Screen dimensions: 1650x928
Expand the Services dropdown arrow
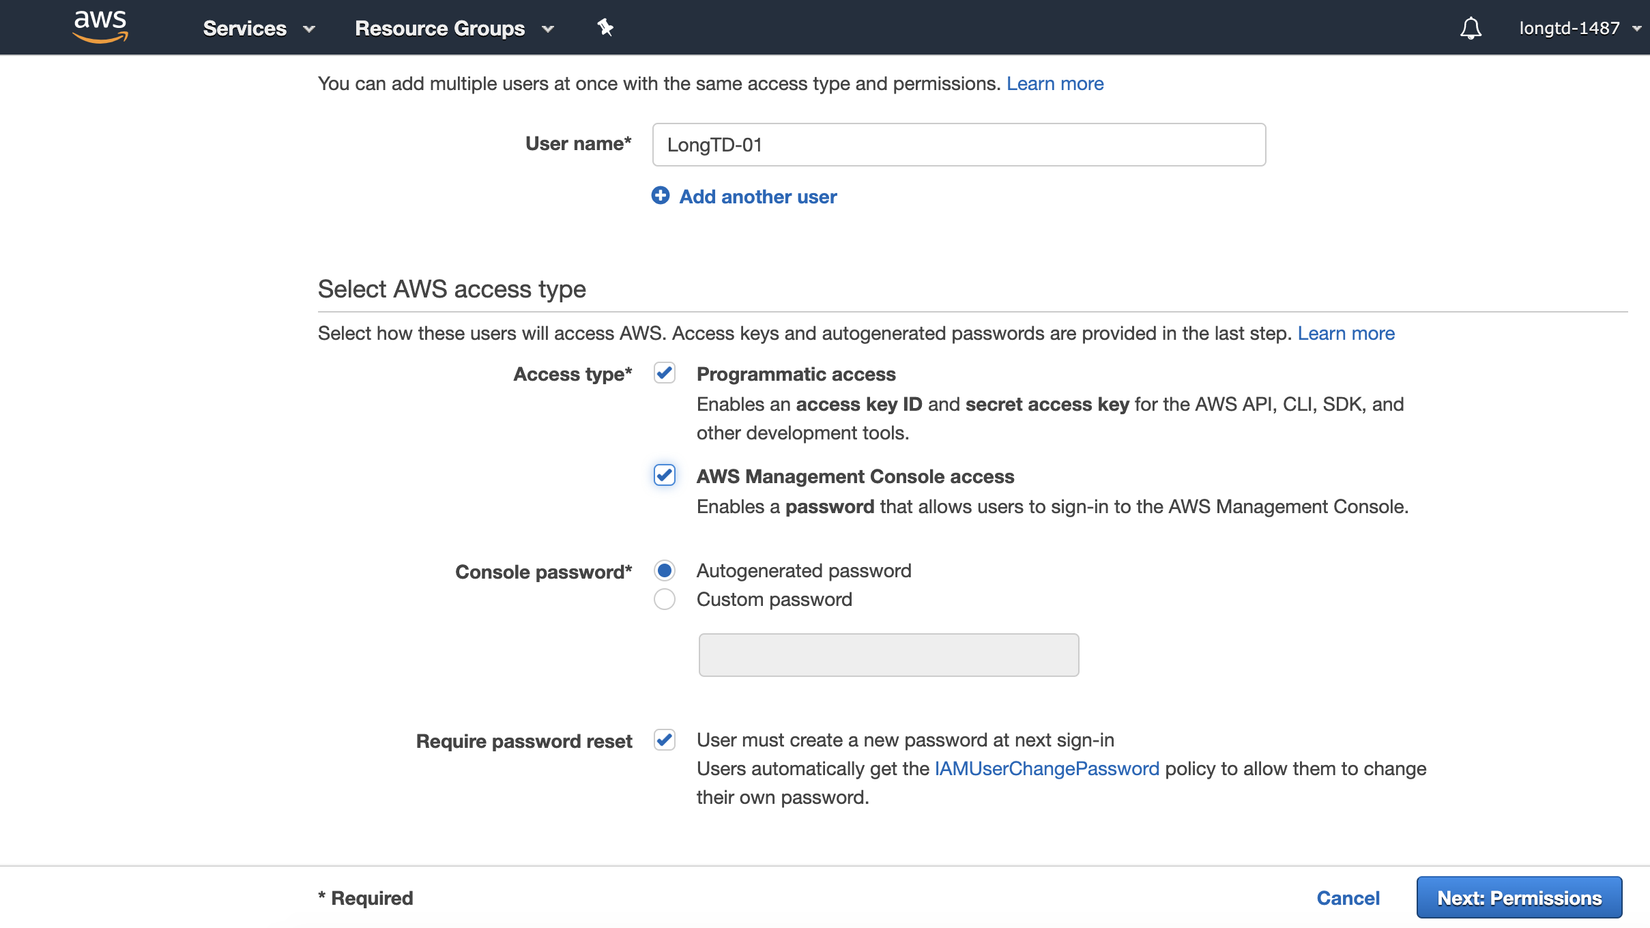pyautogui.click(x=309, y=29)
